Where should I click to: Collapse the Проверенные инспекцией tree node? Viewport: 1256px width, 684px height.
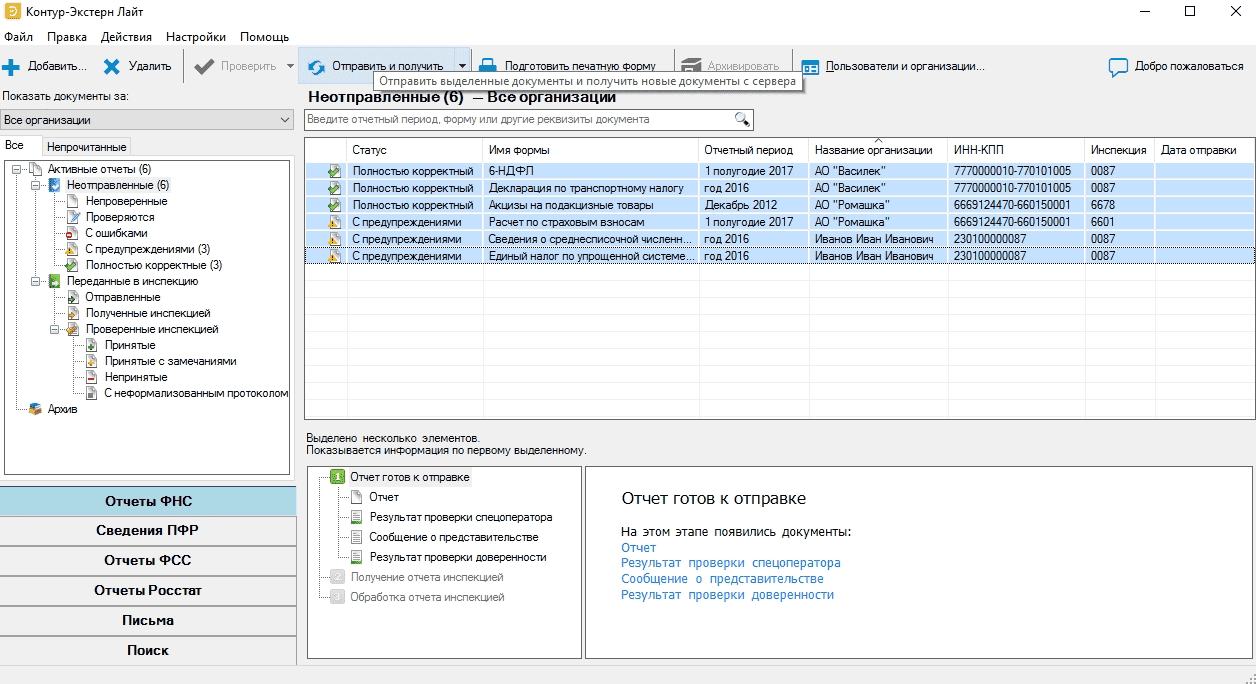(x=54, y=329)
